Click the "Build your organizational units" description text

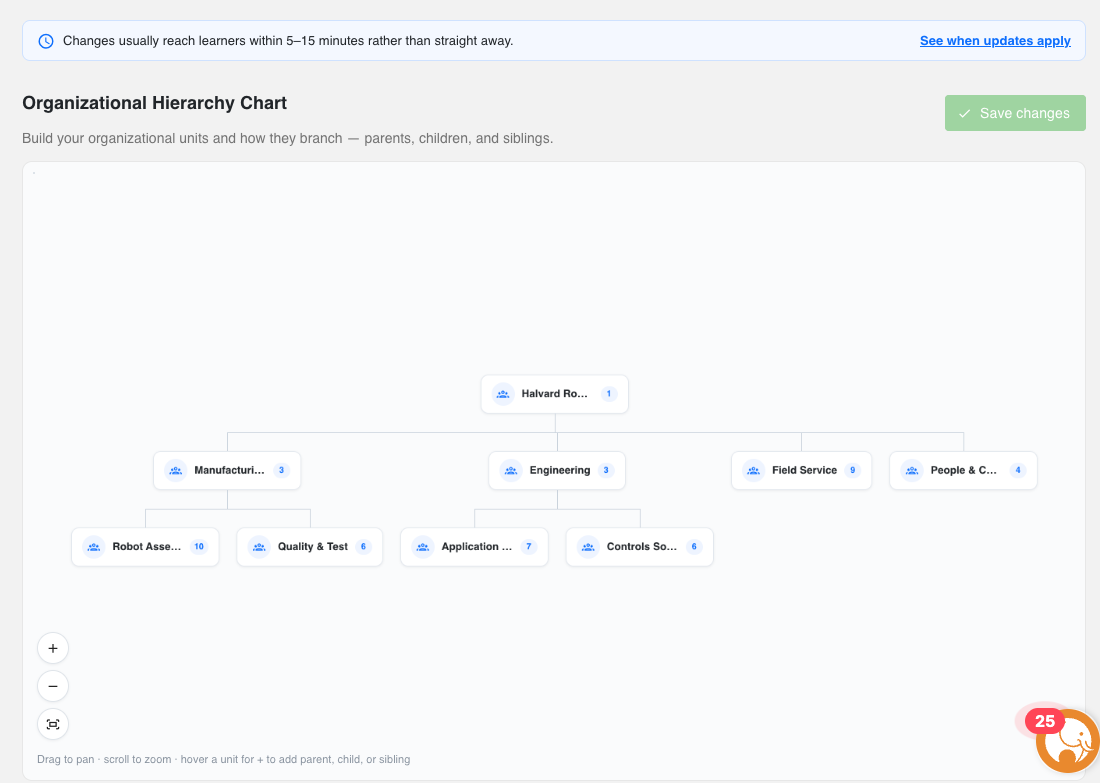pyautogui.click(x=288, y=138)
